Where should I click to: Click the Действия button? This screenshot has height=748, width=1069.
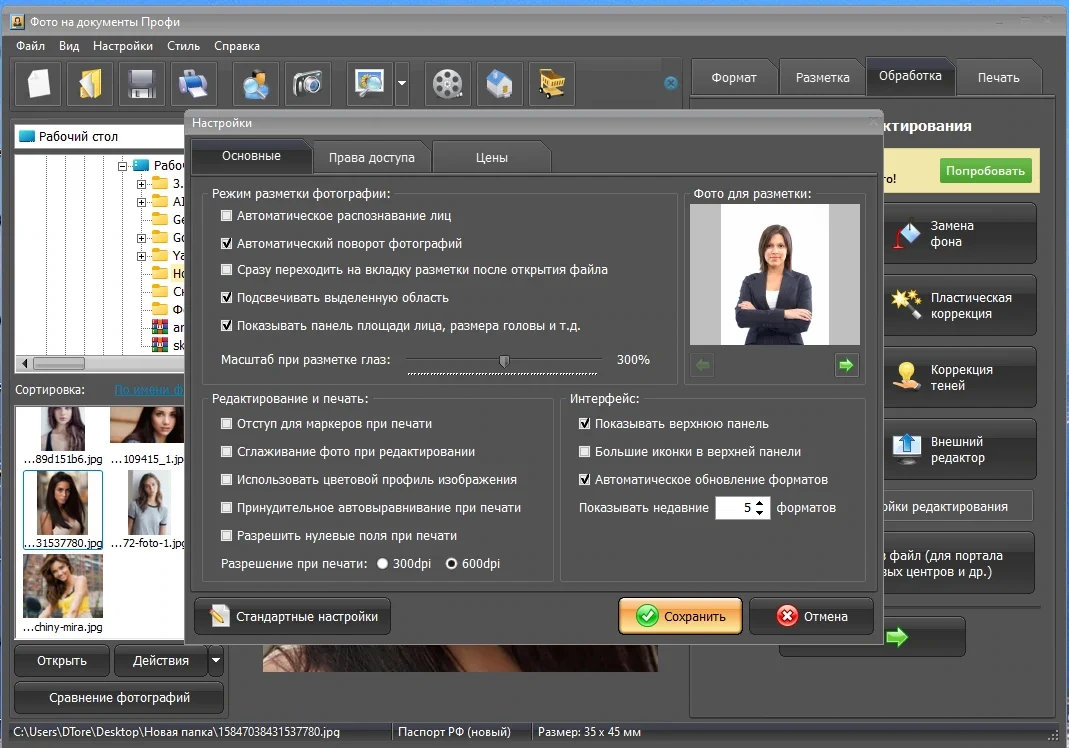161,660
